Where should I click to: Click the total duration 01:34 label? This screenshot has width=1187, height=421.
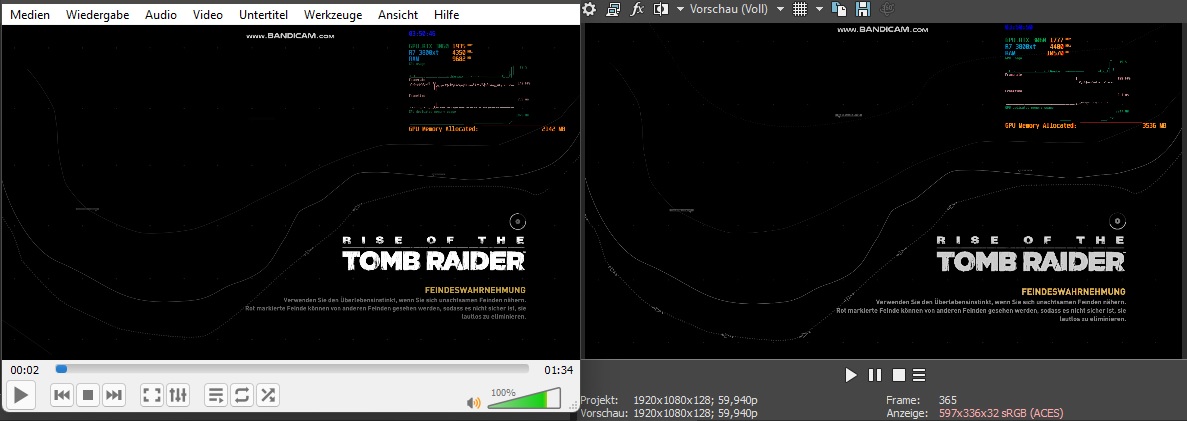click(558, 370)
